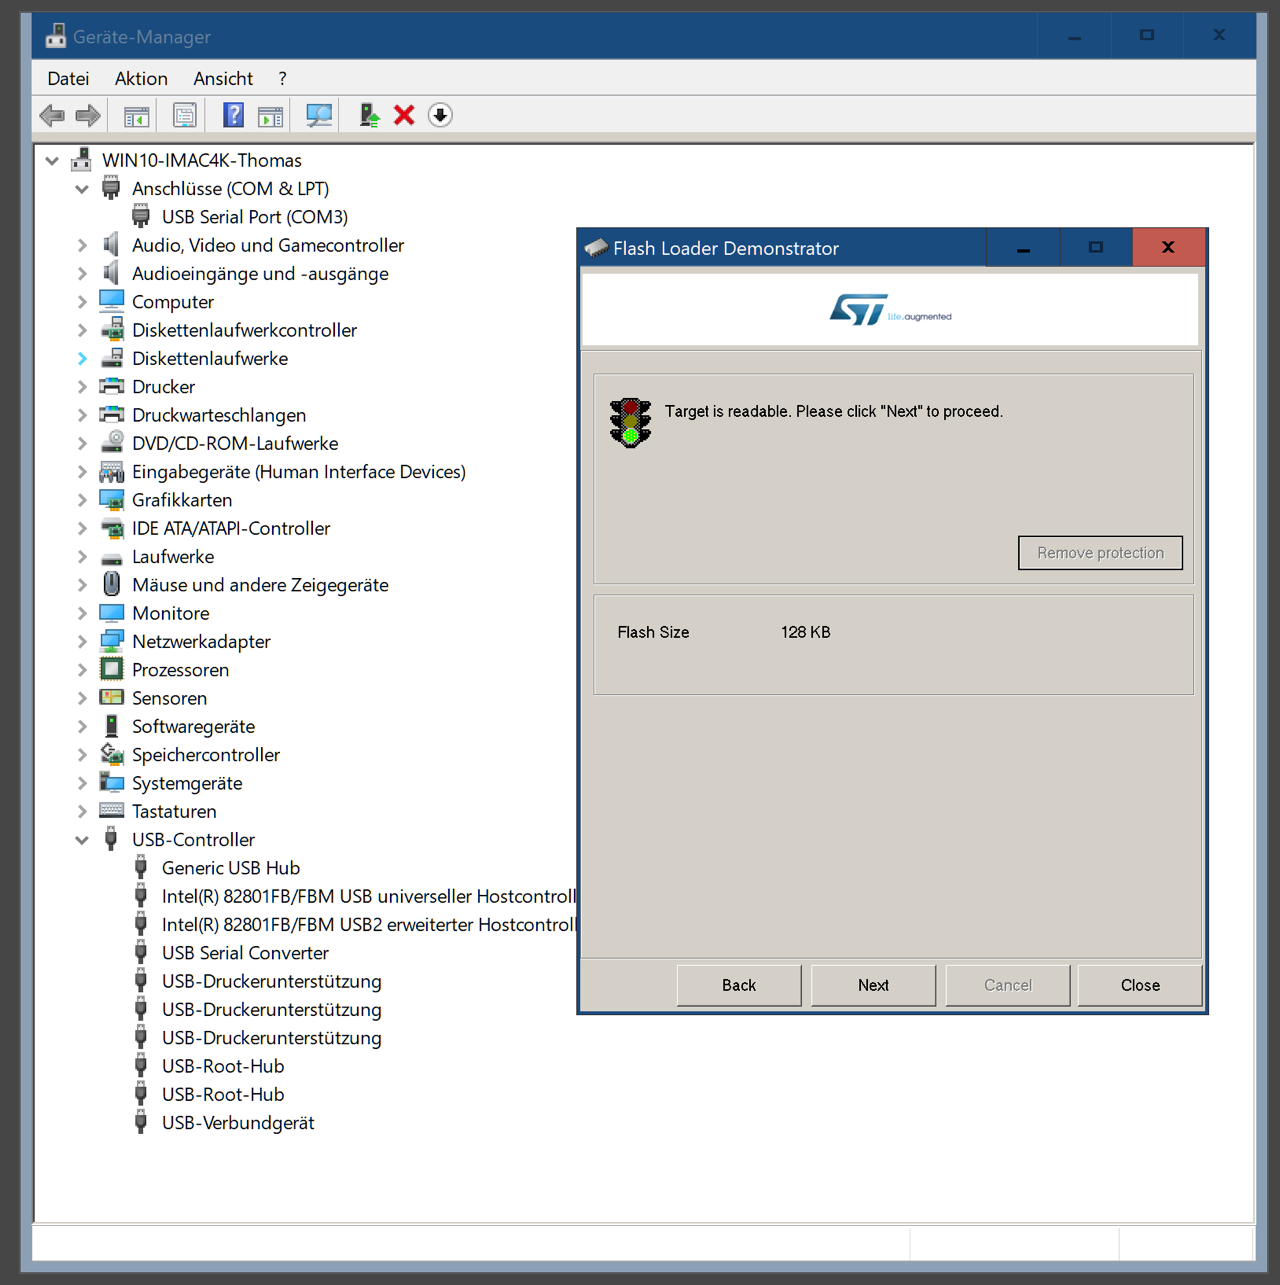Click the show/hide console tree icon

136,115
